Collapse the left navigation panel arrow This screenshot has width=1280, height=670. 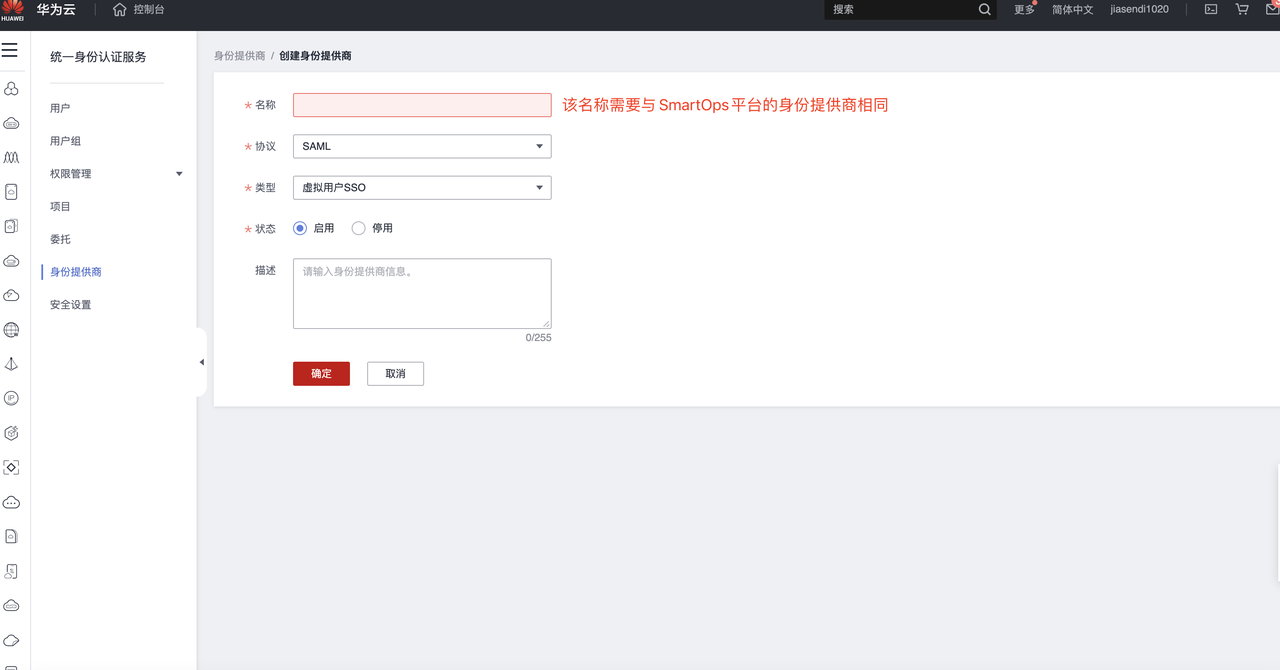pyautogui.click(x=201, y=362)
